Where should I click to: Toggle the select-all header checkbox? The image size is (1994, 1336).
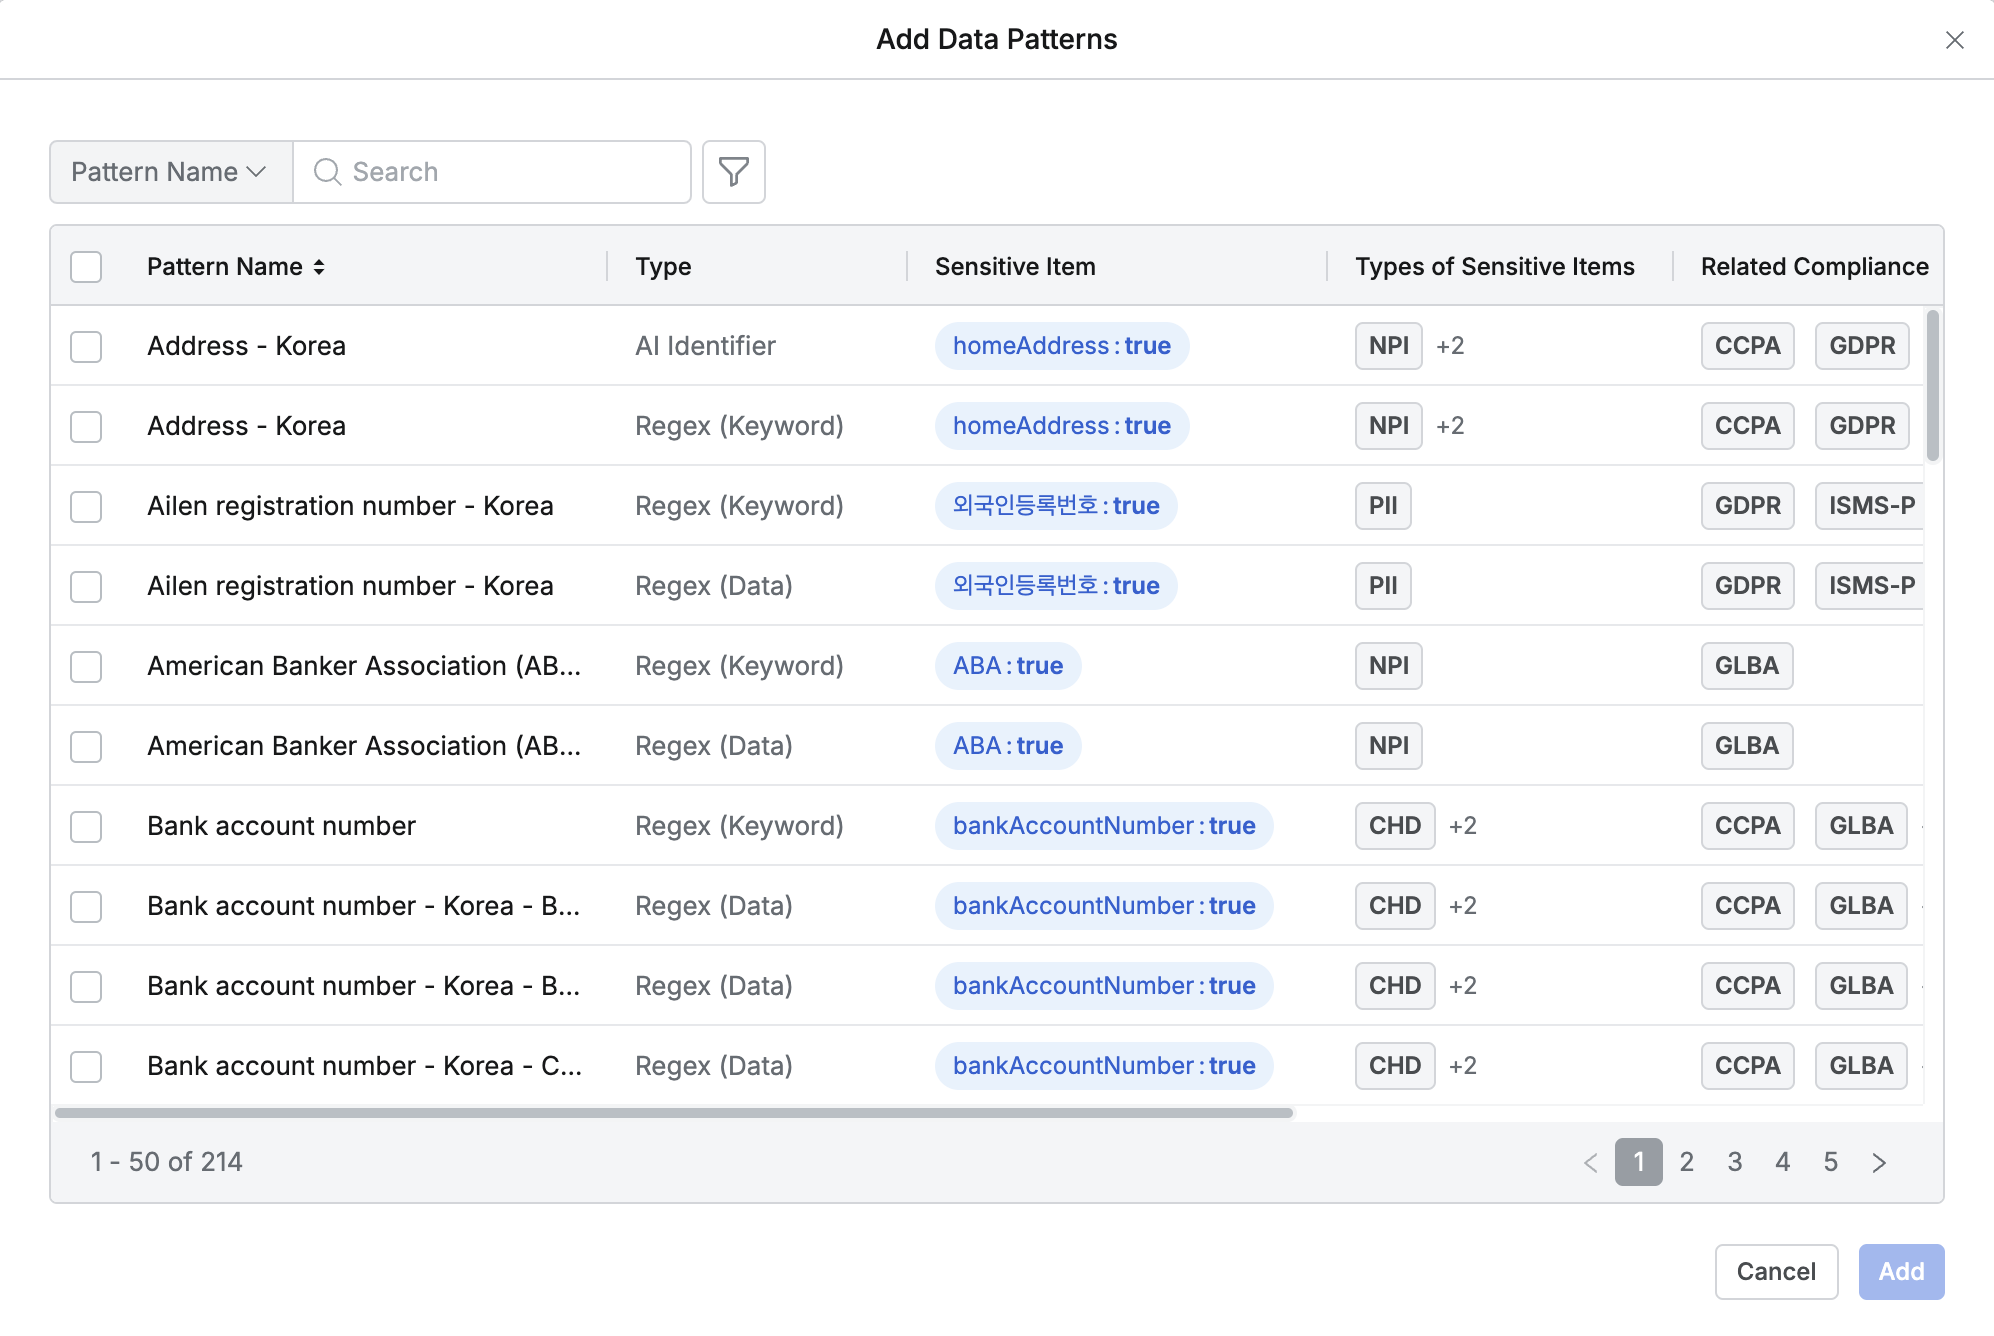pyautogui.click(x=86, y=267)
